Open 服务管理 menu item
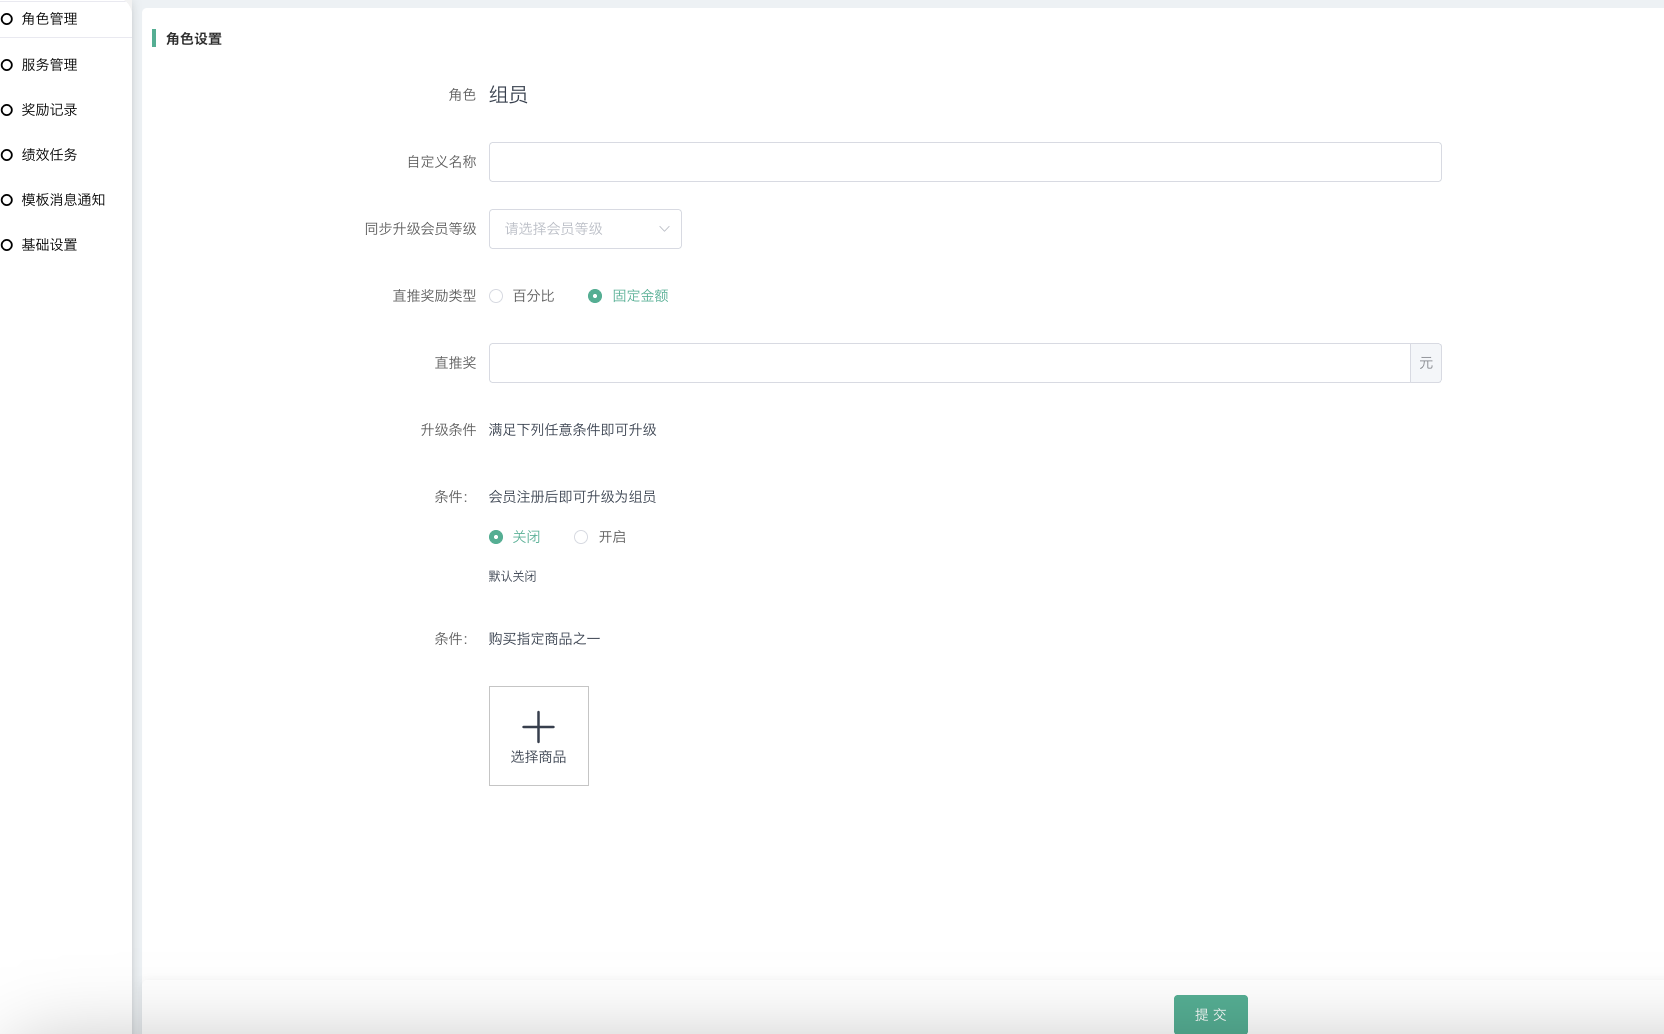 (49, 65)
